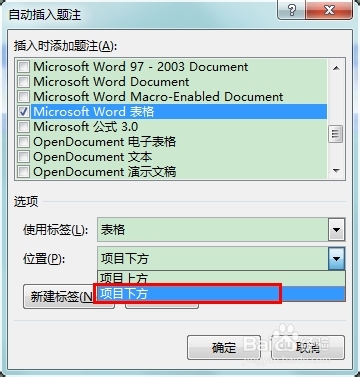Check Microsoft Word 97 - 2003 Document checkbox
Viewport: 360px width, 377px height.
point(23,67)
